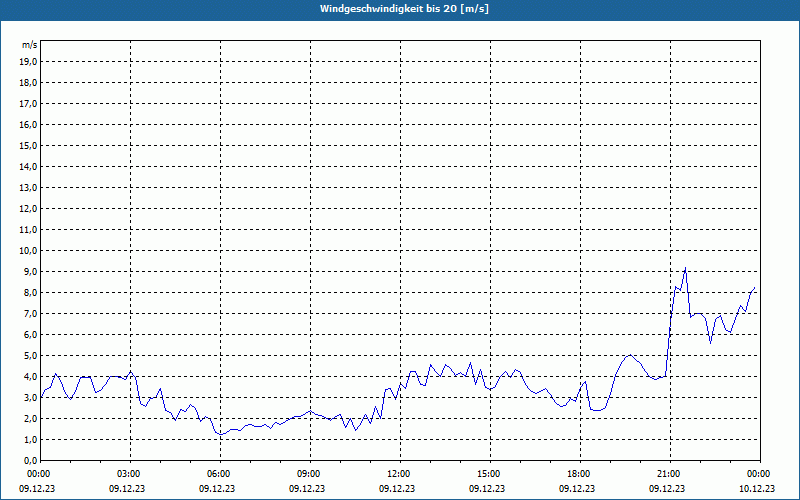Image resolution: width=800 pixels, height=500 pixels.
Task: Select the 11,0 y-axis label
Action: point(28,230)
